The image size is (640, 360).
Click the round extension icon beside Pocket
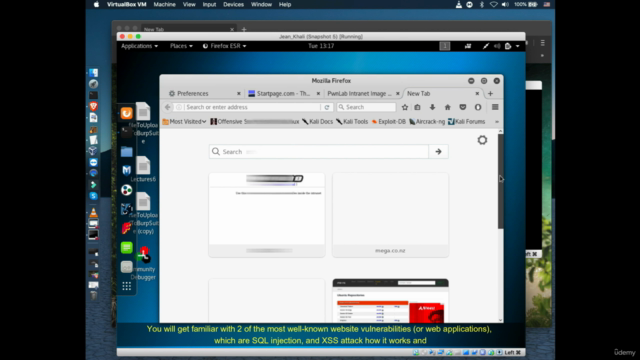tap(478, 107)
